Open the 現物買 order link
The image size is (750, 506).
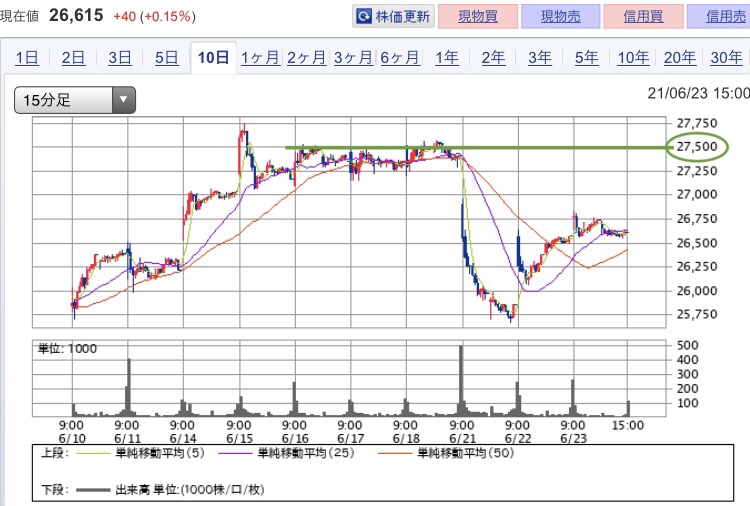point(478,17)
